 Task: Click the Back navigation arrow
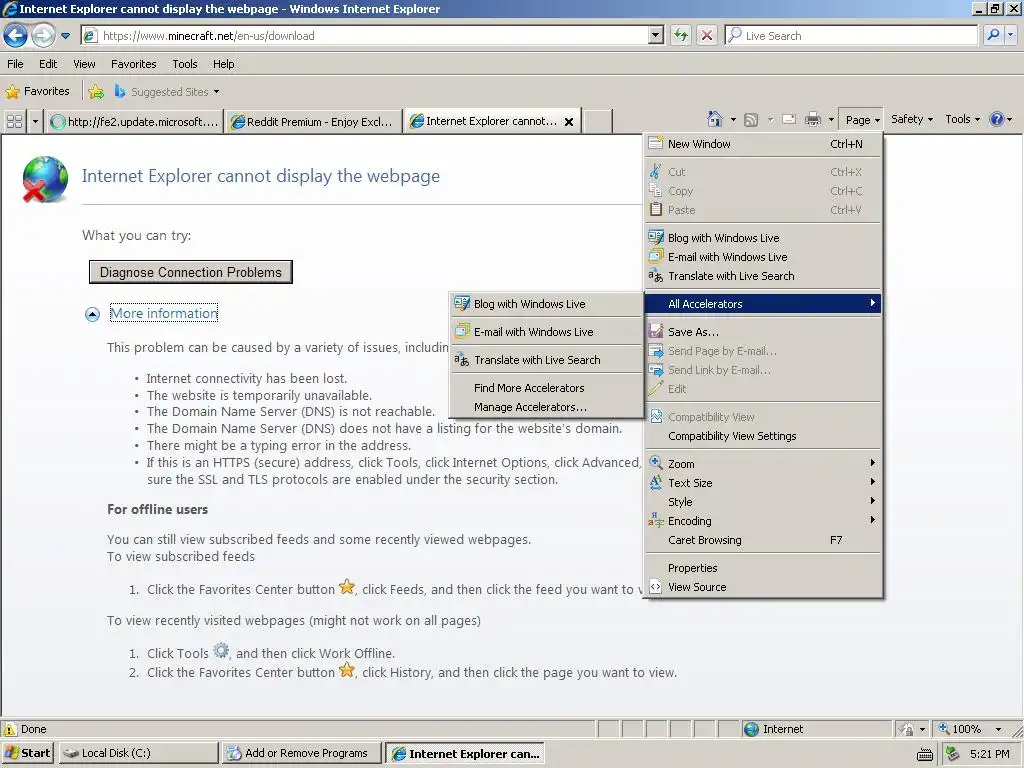click(16, 35)
